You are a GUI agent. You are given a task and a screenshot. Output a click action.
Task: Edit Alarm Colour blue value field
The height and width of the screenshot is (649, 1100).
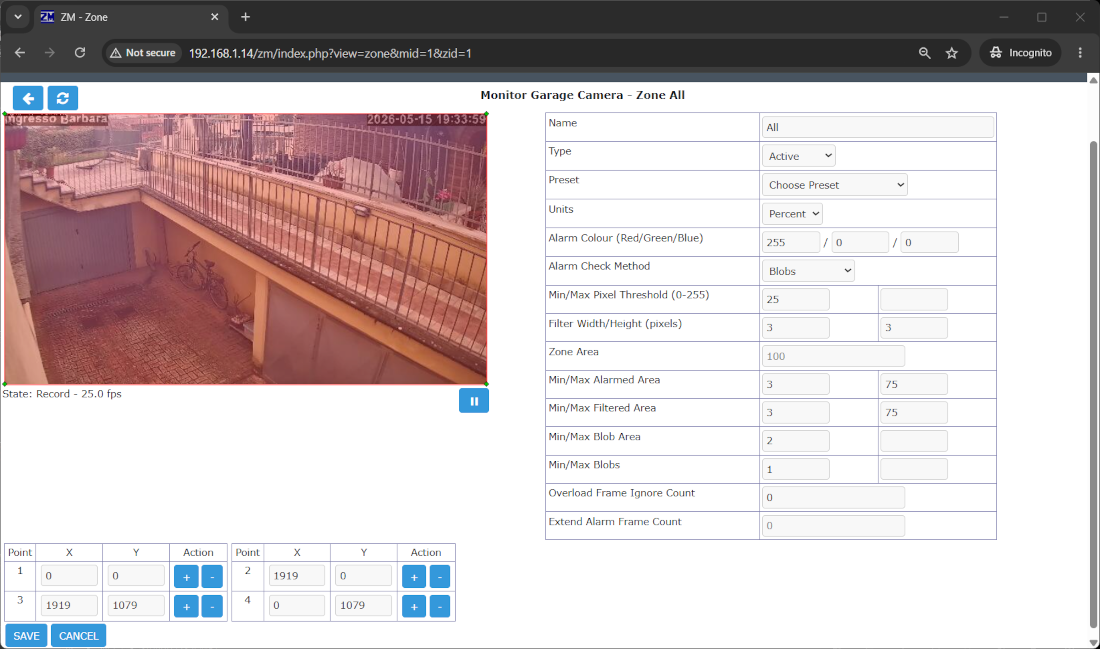click(x=929, y=242)
